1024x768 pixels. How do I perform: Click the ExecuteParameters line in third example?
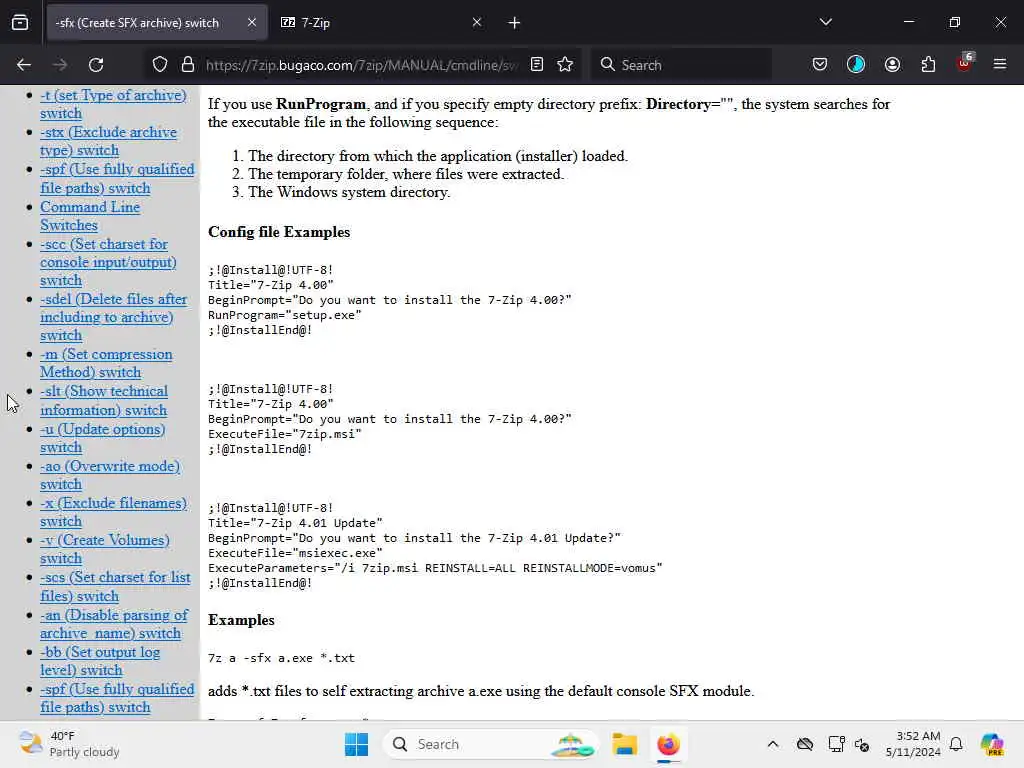[x=435, y=568]
